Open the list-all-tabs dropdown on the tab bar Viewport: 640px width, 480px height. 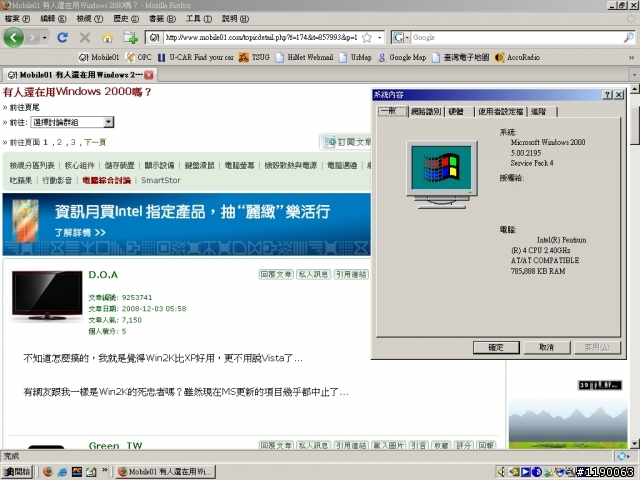pos(634,75)
